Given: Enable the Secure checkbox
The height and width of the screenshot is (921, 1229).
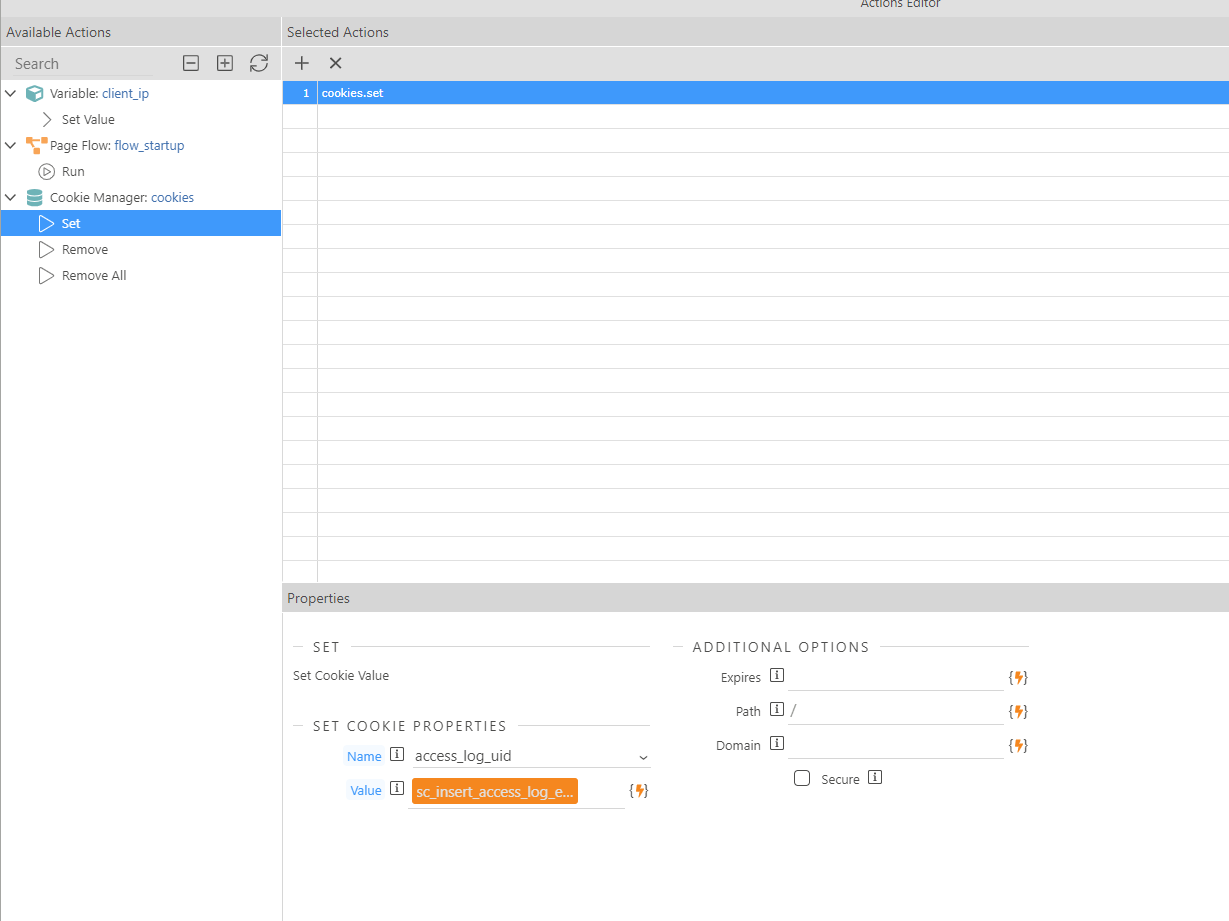Looking at the screenshot, I should click(x=802, y=778).
